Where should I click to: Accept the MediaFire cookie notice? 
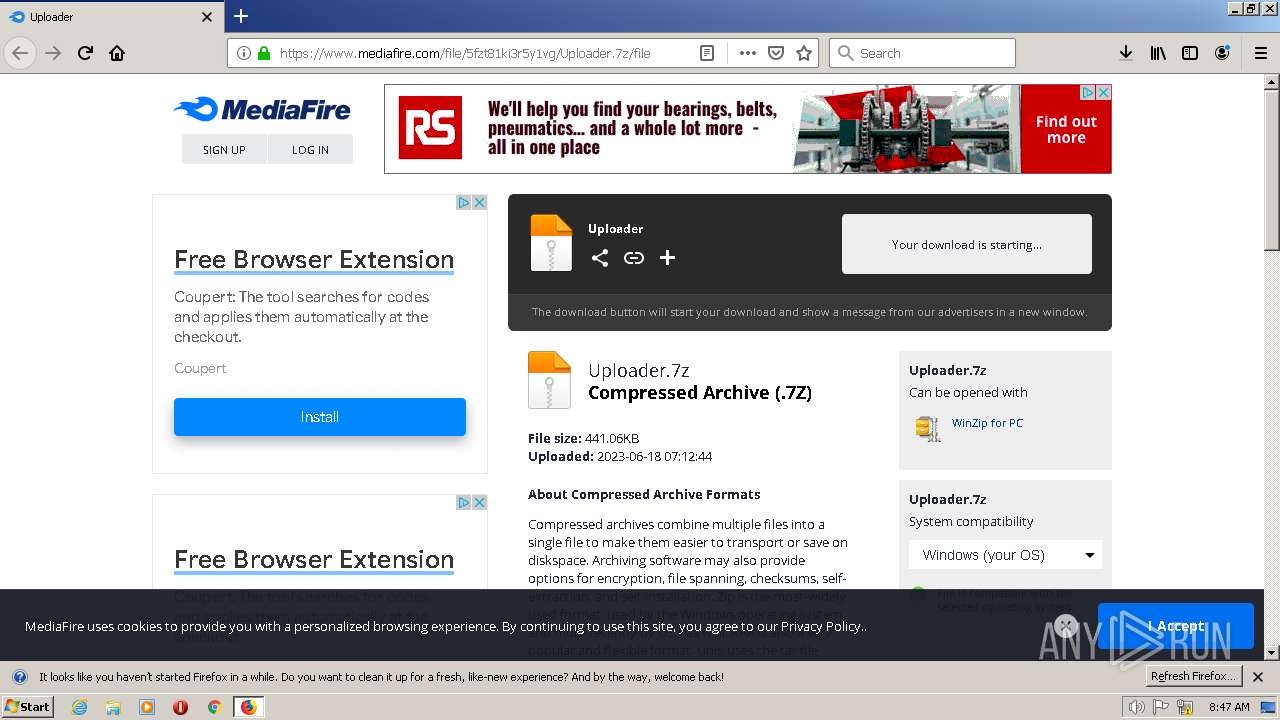click(1176, 626)
